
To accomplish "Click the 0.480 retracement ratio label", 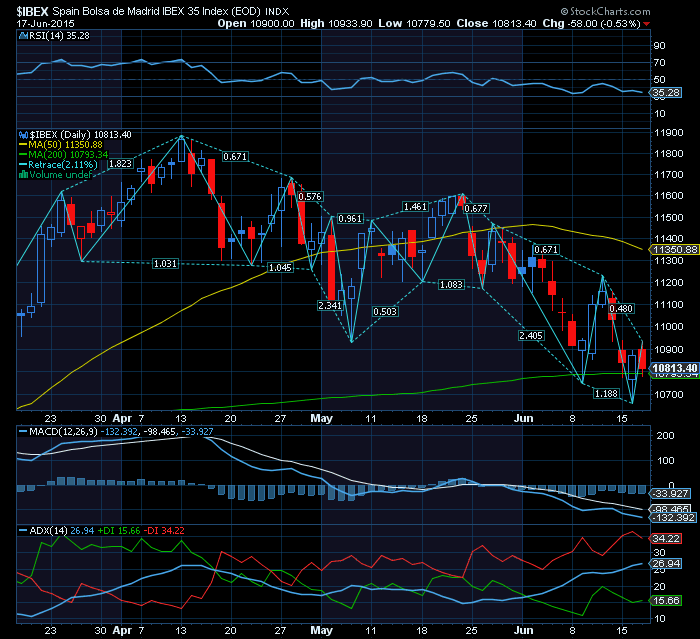I will coord(621,309).
